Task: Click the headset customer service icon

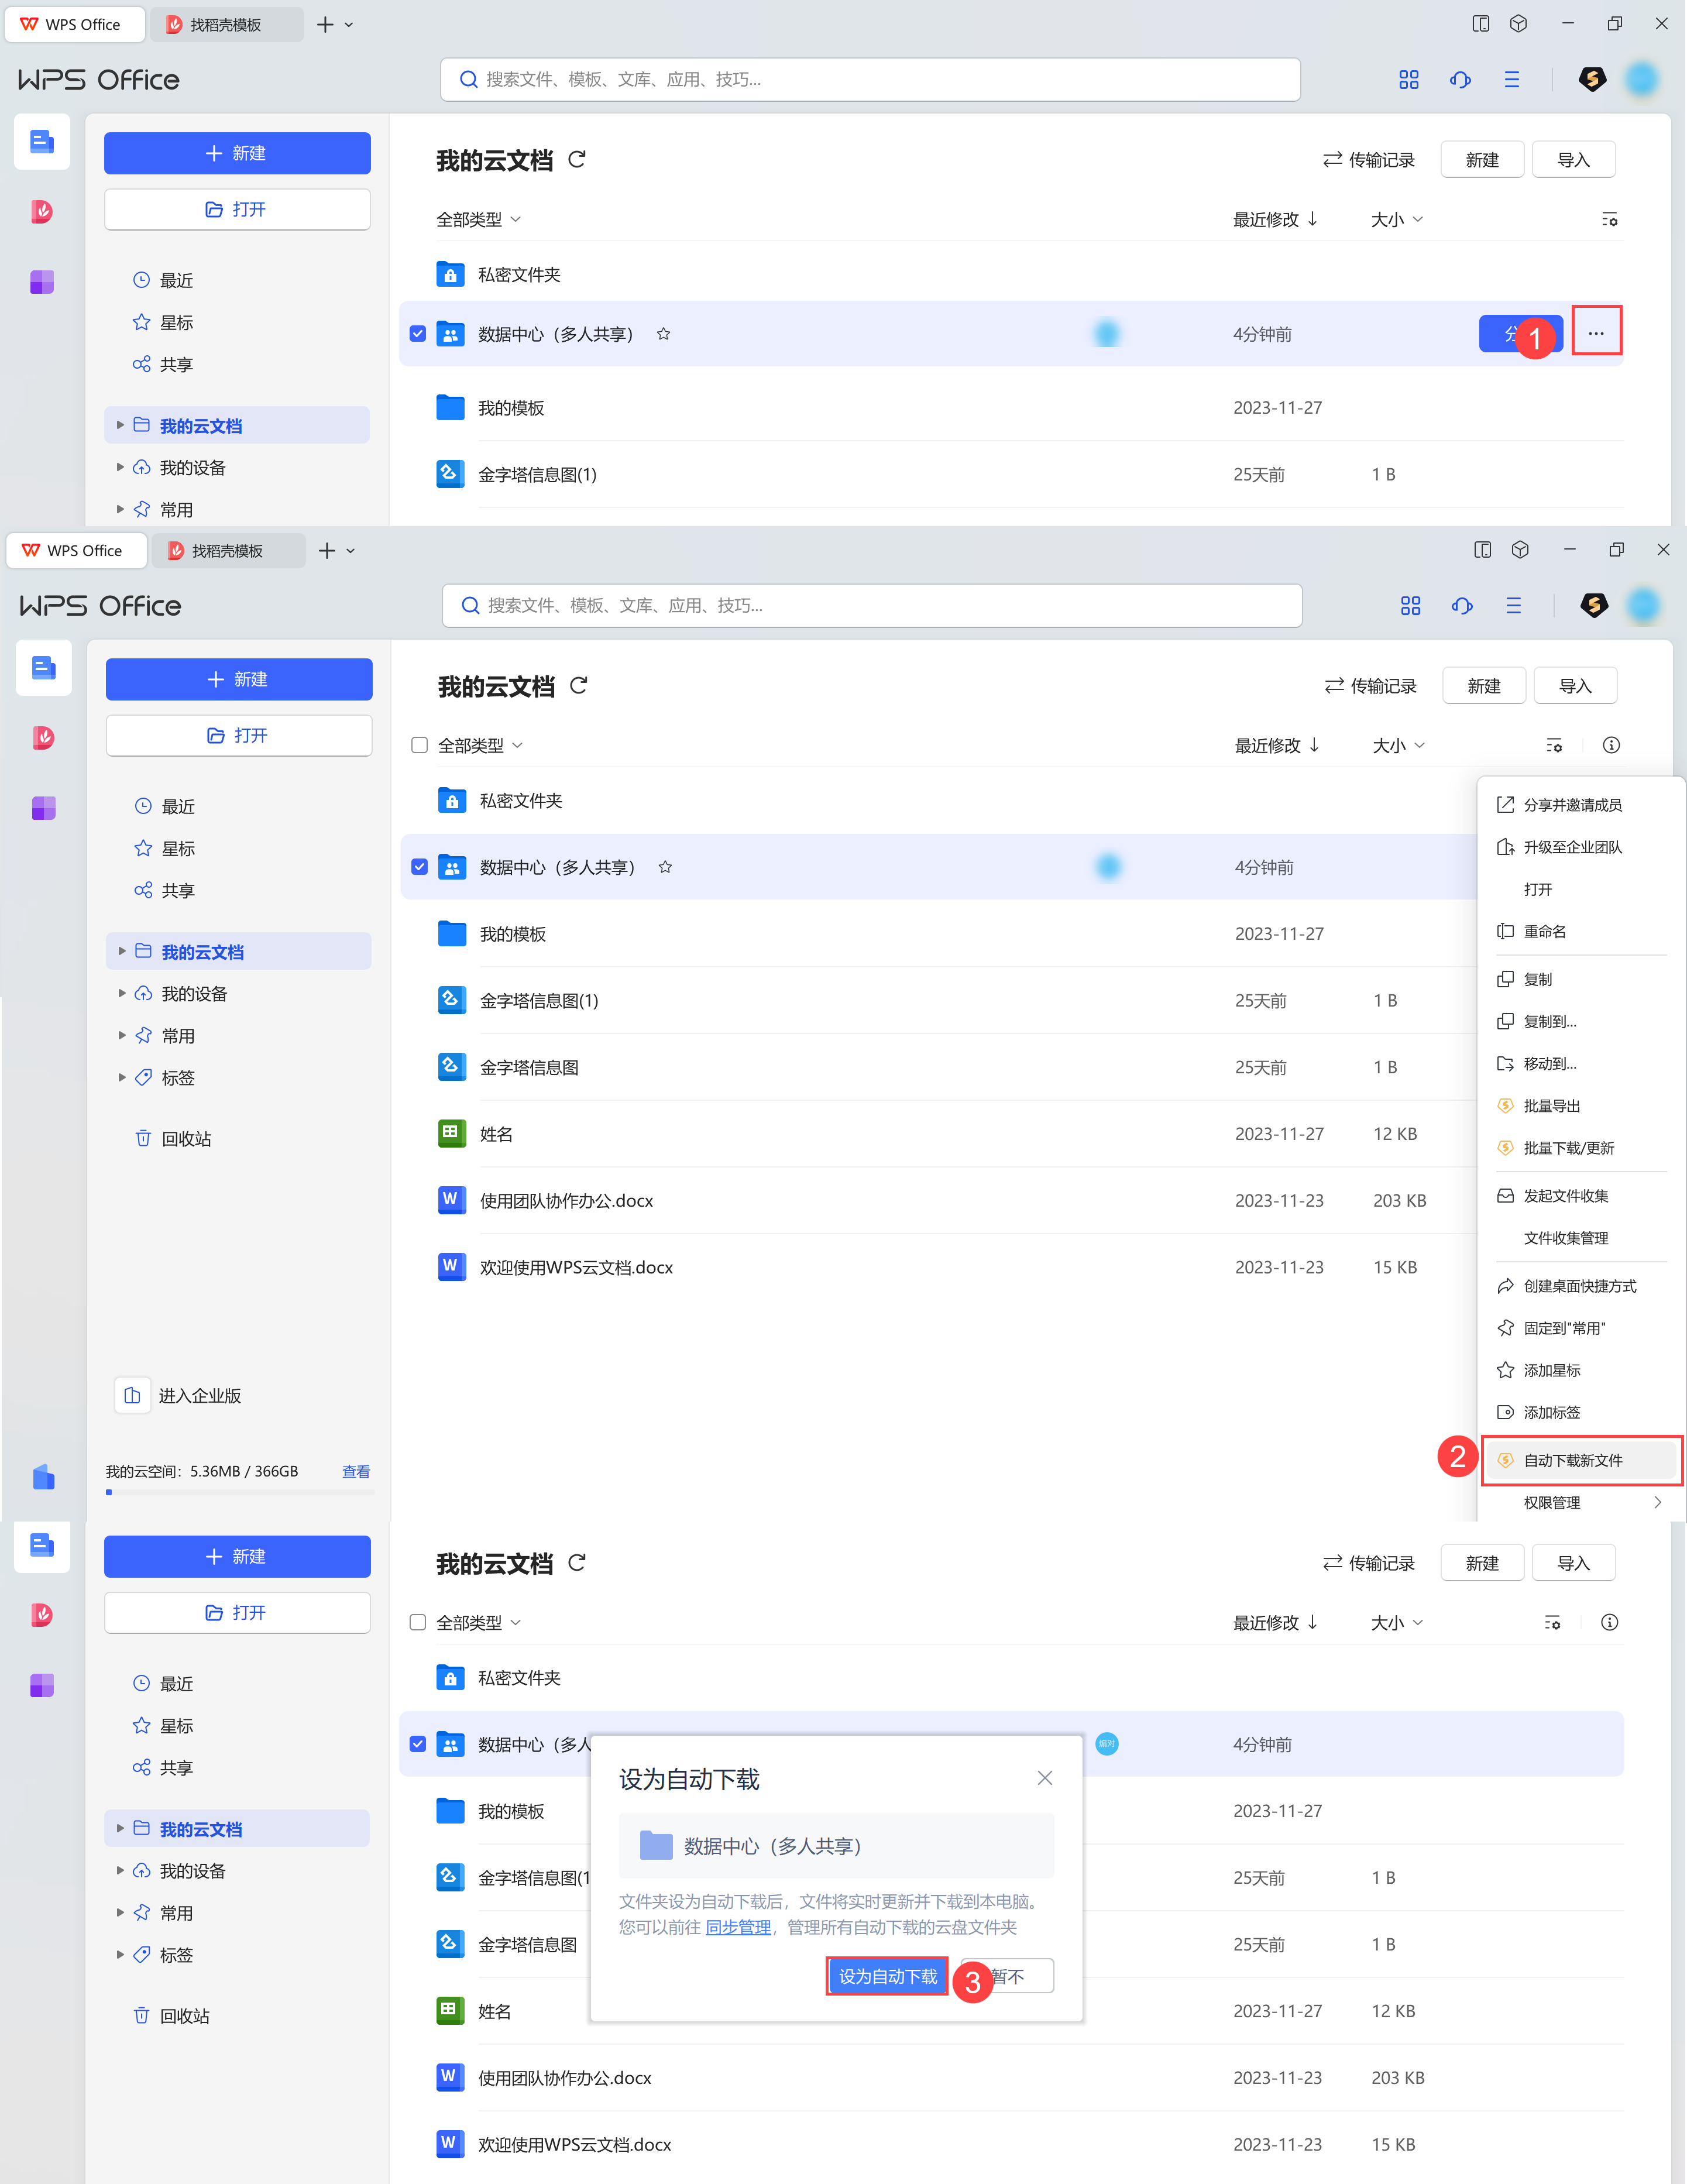Action: click(1460, 80)
